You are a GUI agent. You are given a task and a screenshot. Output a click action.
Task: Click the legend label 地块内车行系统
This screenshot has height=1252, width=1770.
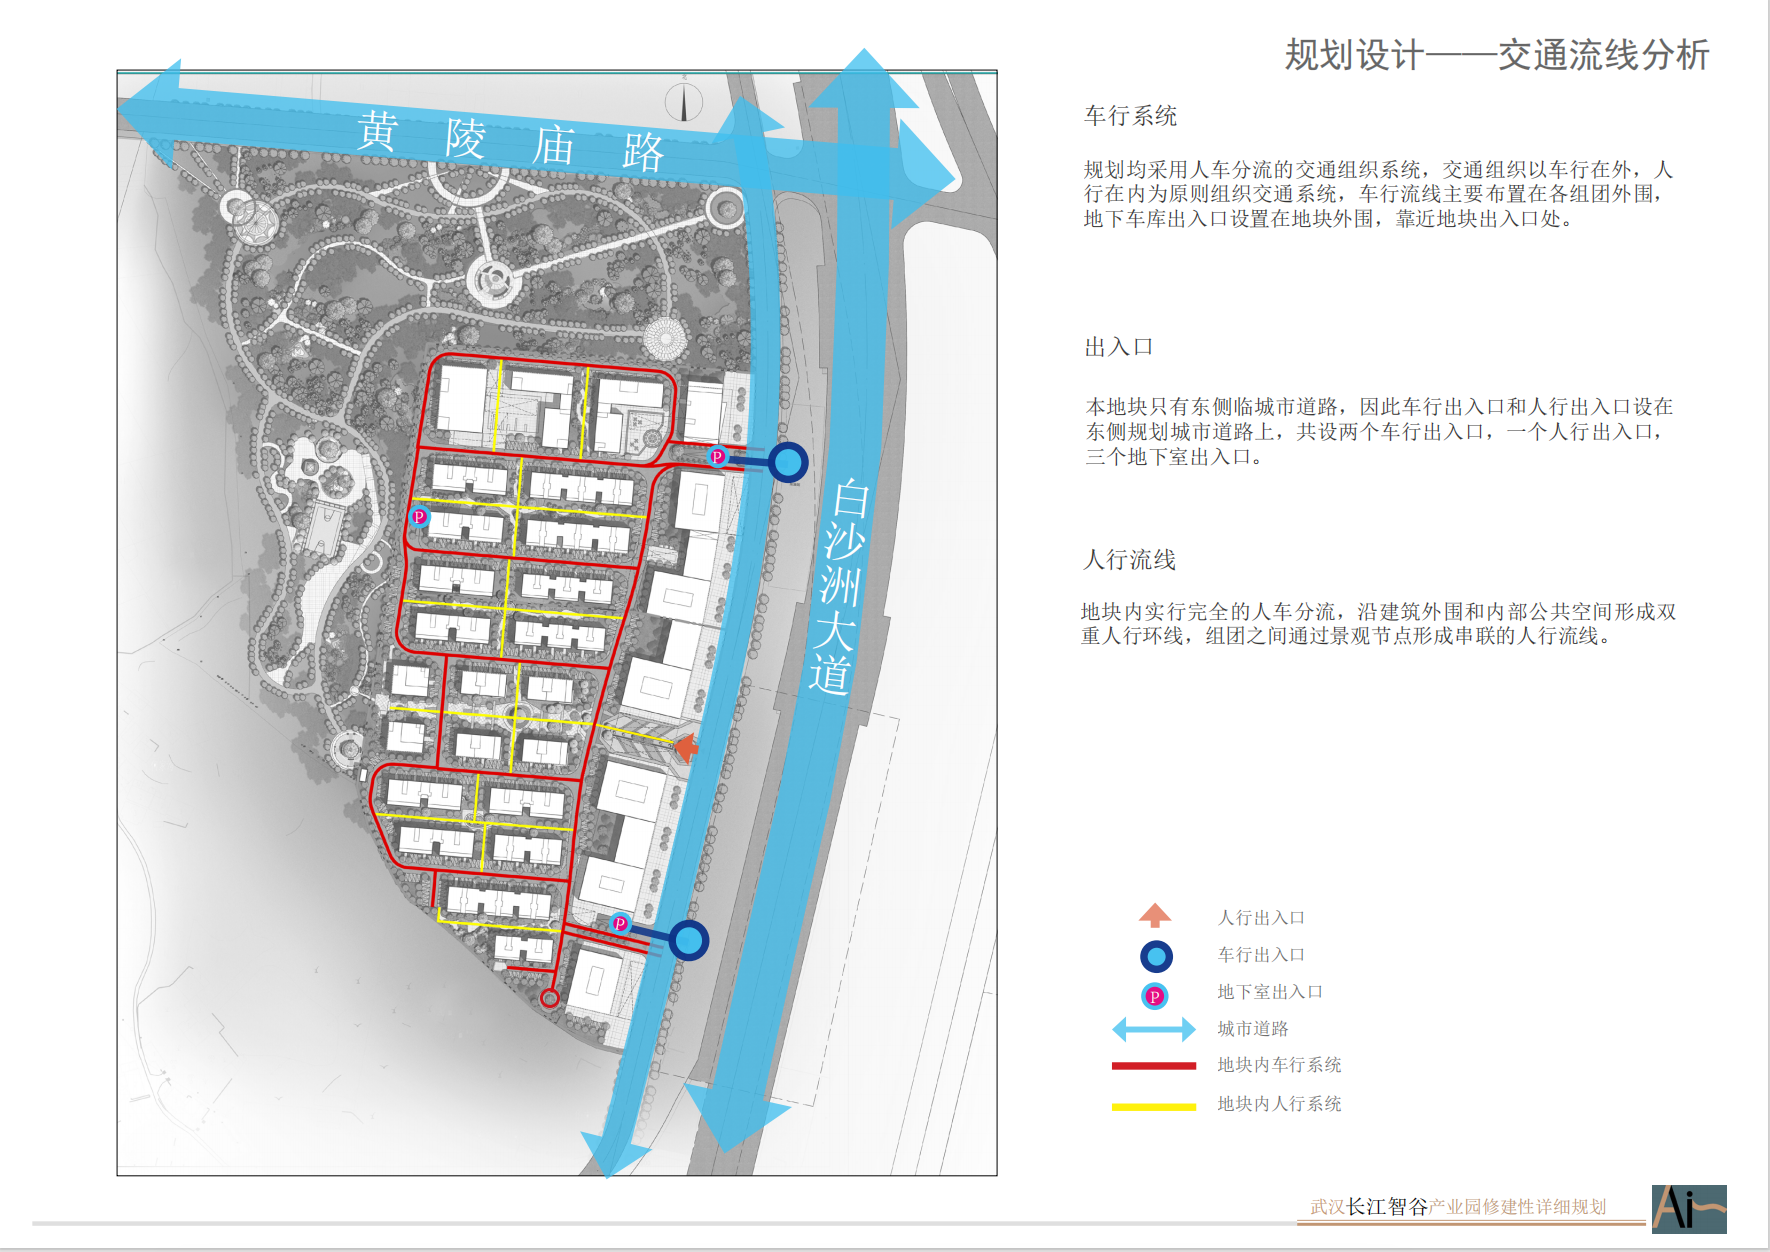tap(1279, 1065)
